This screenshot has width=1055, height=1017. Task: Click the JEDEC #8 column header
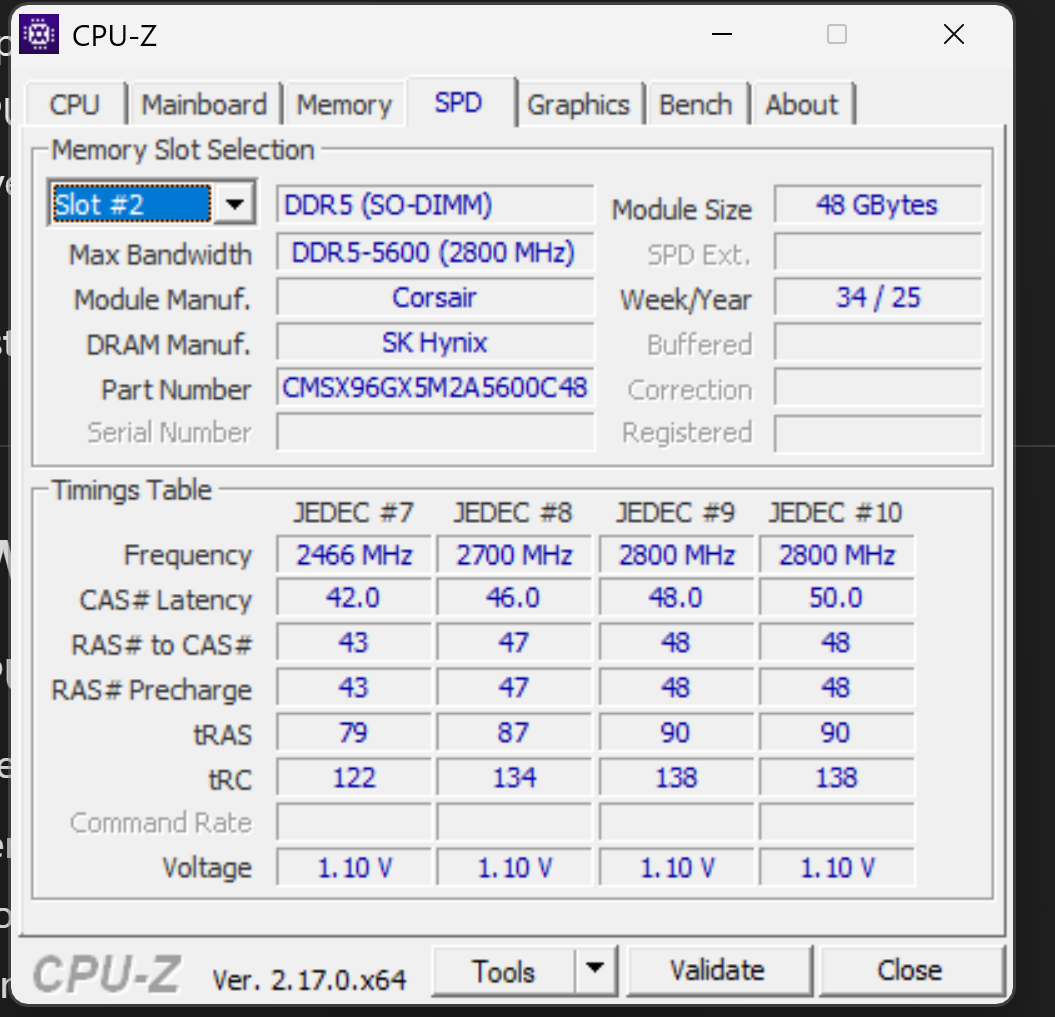pyautogui.click(x=513, y=513)
